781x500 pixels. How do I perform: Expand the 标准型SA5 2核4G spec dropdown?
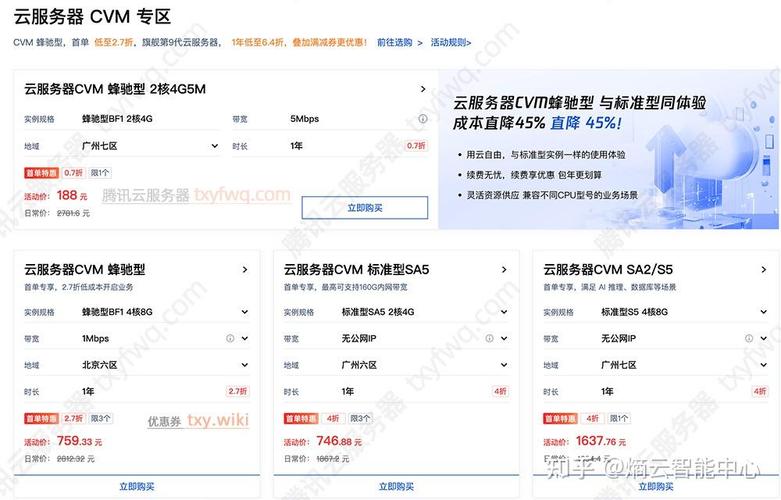coord(504,312)
